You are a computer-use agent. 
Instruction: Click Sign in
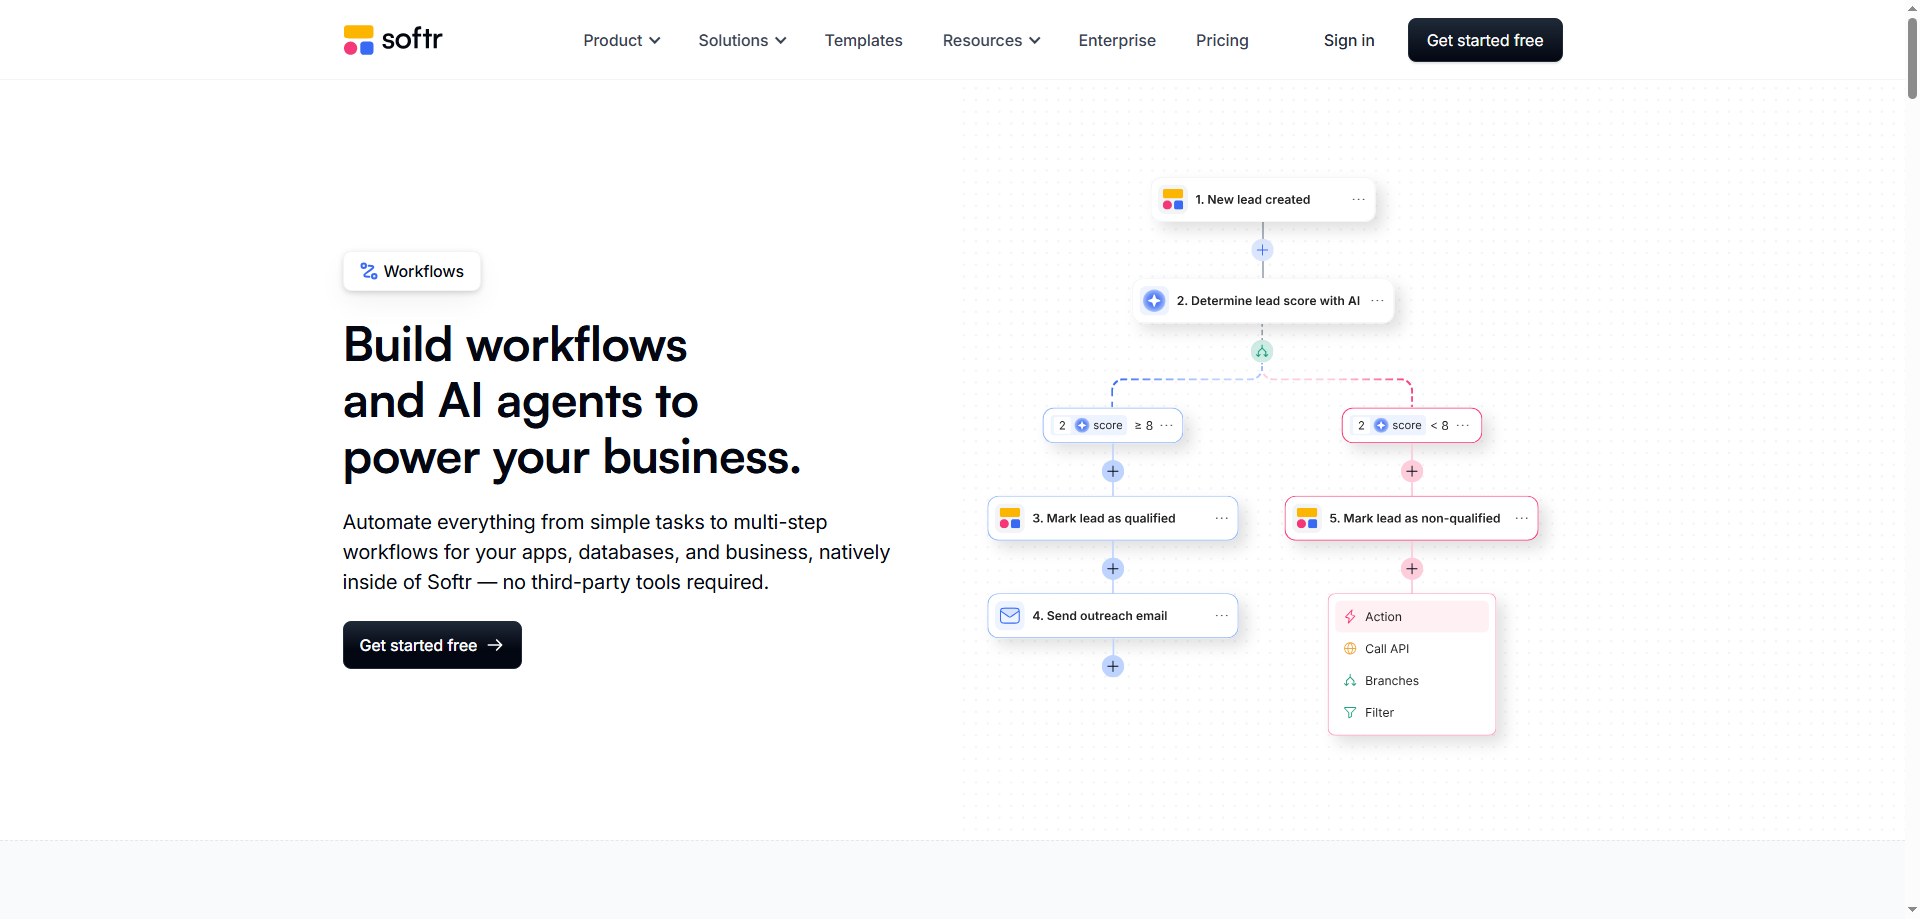click(1349, 40)
